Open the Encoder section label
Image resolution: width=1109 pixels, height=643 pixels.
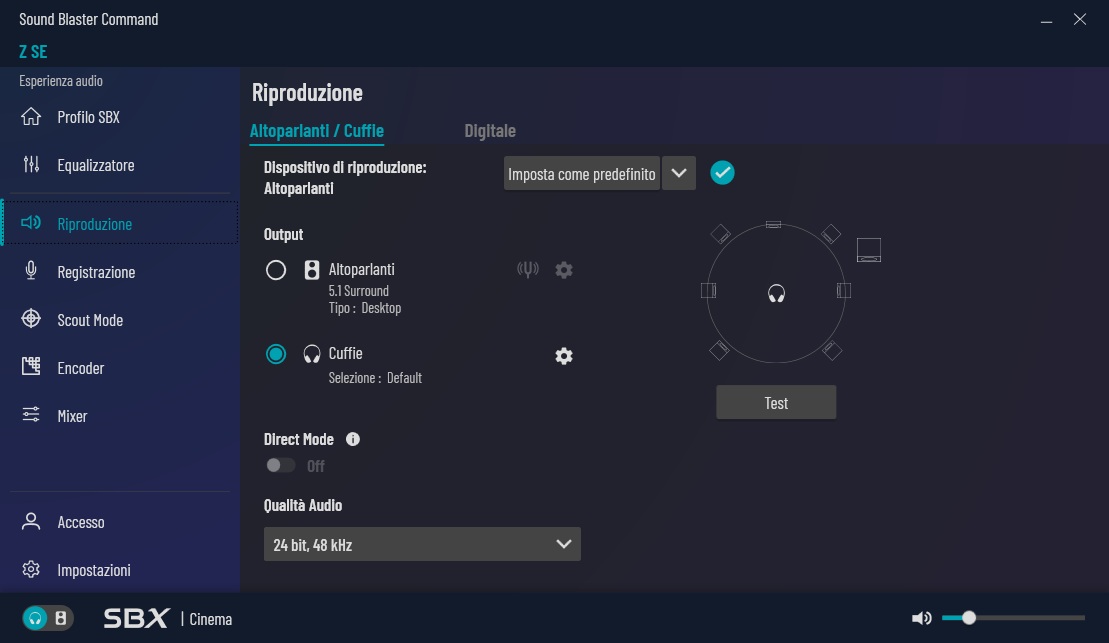pyautogui.click(x=81, y=368)
